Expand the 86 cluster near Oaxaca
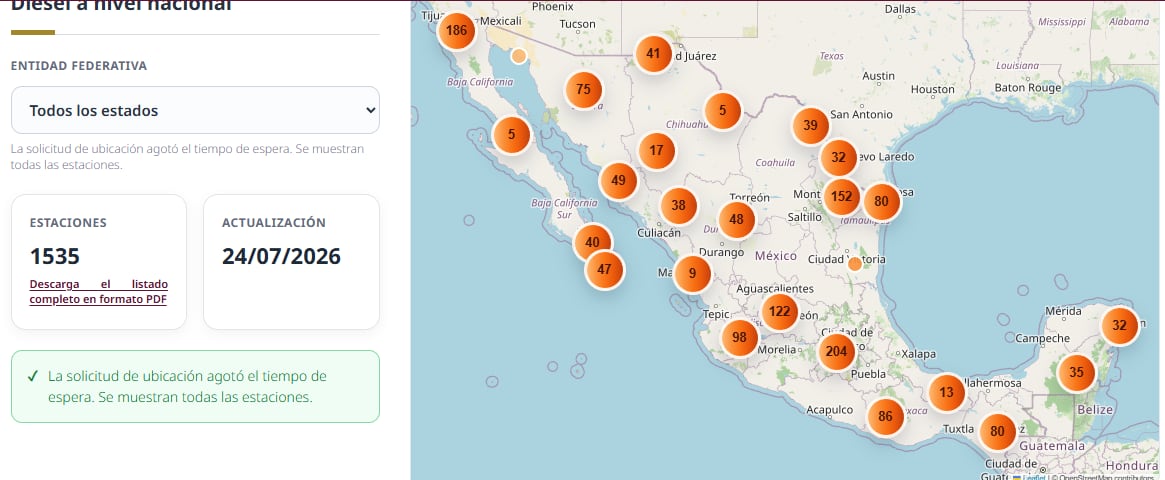This screenshot has height=480, width=1165. [885, 417]
